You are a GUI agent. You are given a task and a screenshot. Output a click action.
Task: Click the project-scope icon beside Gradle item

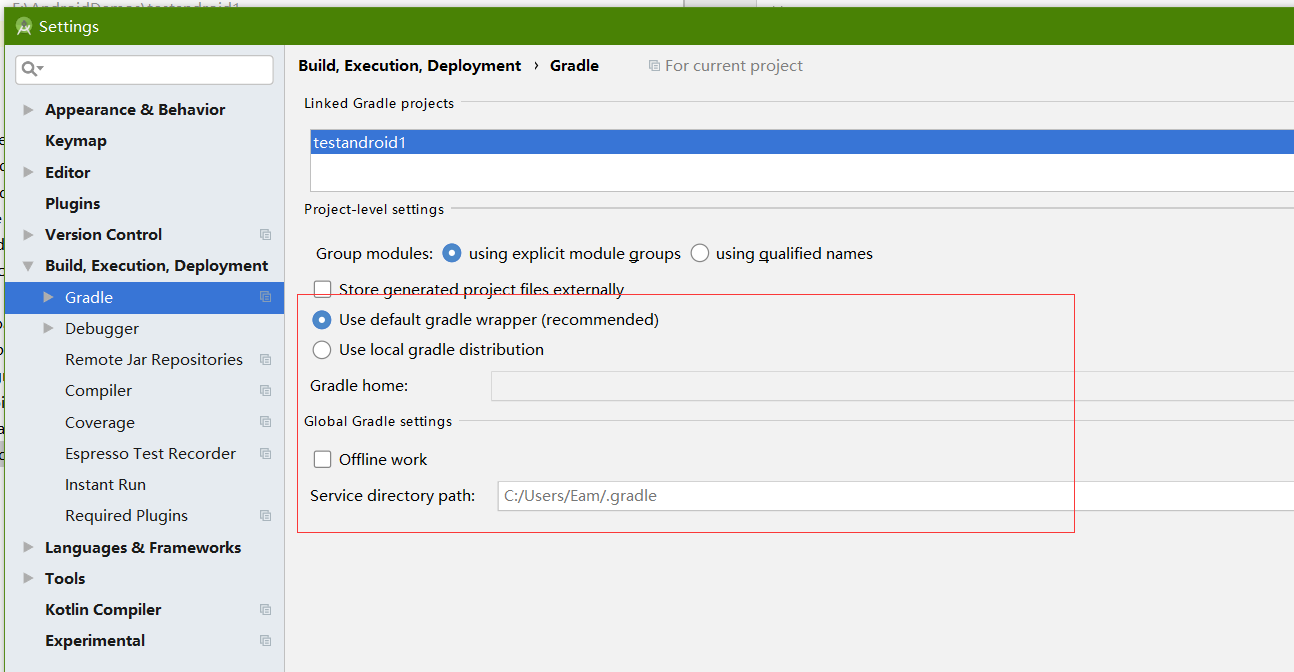tap(265, 297)
